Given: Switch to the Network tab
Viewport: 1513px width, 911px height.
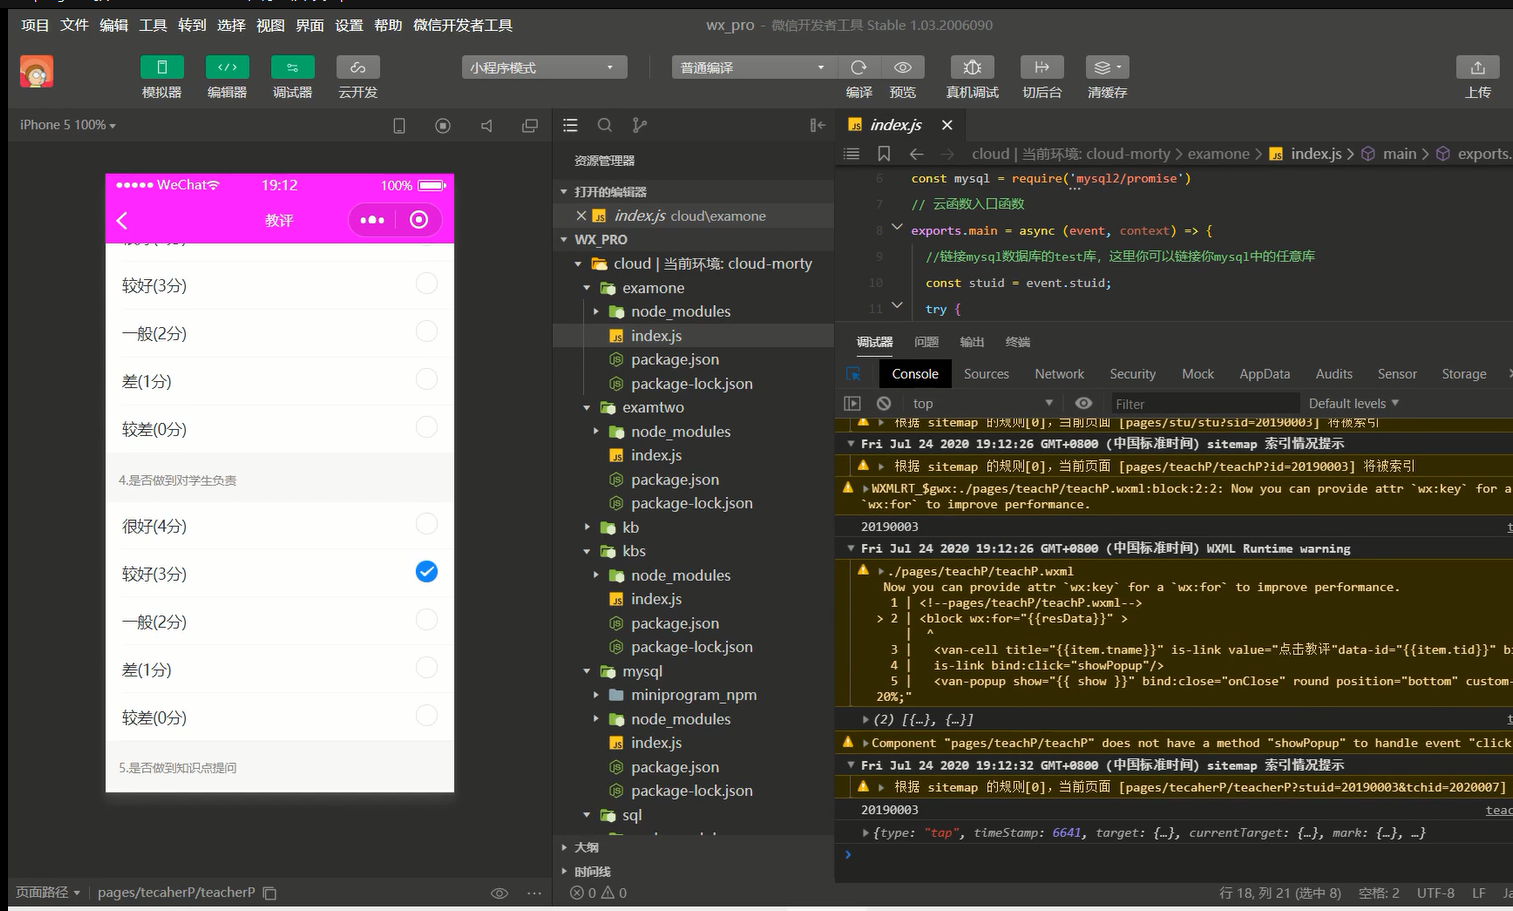Looking at the screenshot, I should click(x=1059, y=374).
